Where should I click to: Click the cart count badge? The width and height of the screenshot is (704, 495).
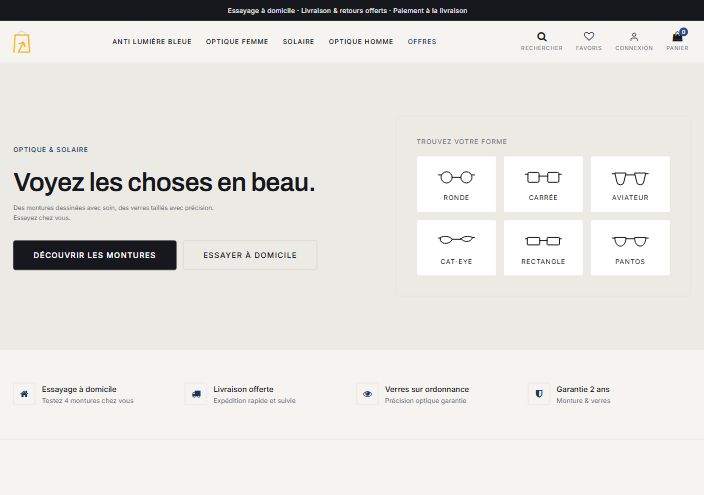tap(683, 32)
